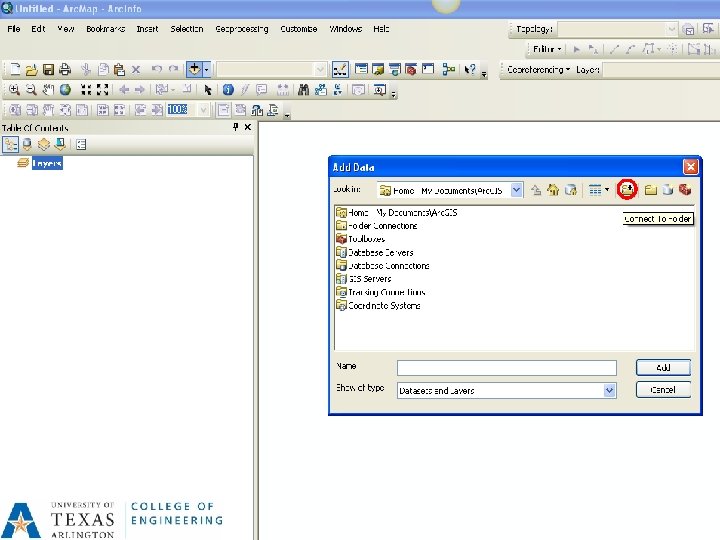Viewport: 720px width, 540px height.
Task: Toggle List By Visibility in Table of Contents
Action: 44,145
